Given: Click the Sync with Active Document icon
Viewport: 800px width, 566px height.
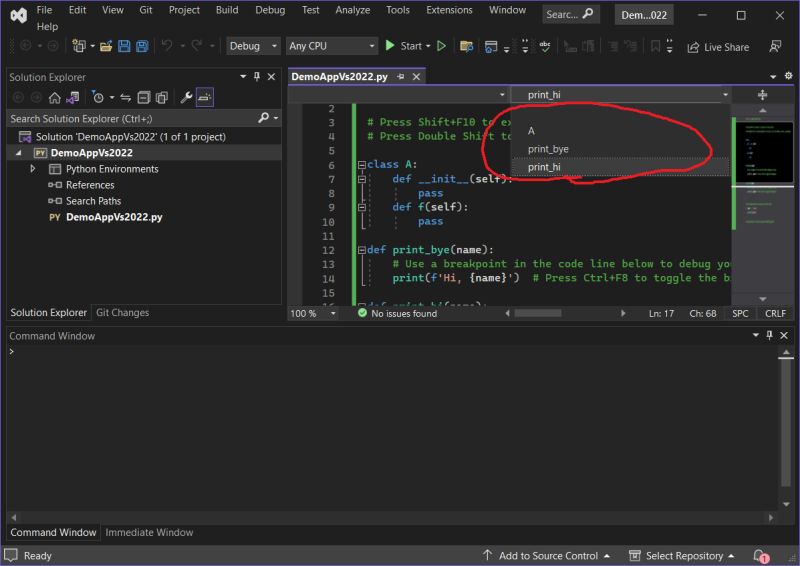Looking at the screenshot, I should coord(126,97).
